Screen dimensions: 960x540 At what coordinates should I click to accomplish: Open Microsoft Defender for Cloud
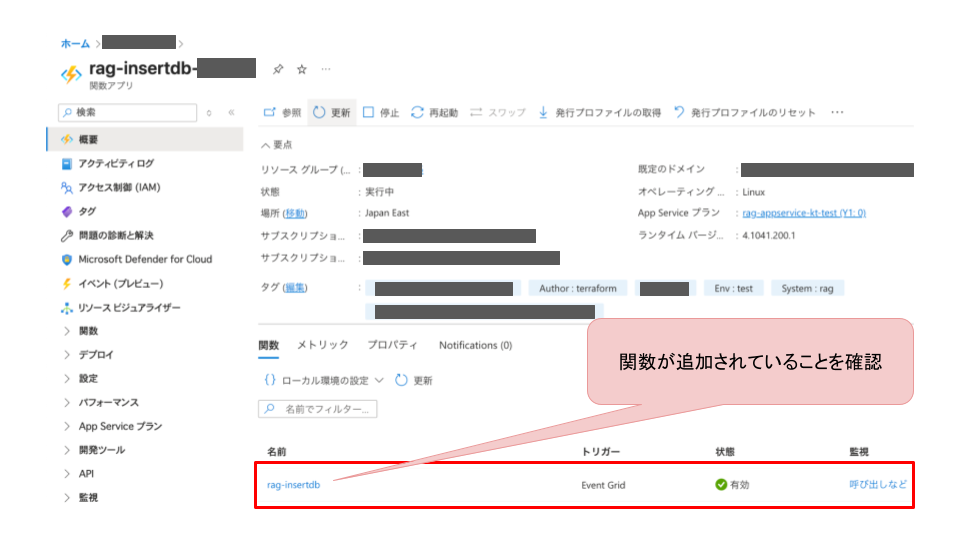[145, 259]
